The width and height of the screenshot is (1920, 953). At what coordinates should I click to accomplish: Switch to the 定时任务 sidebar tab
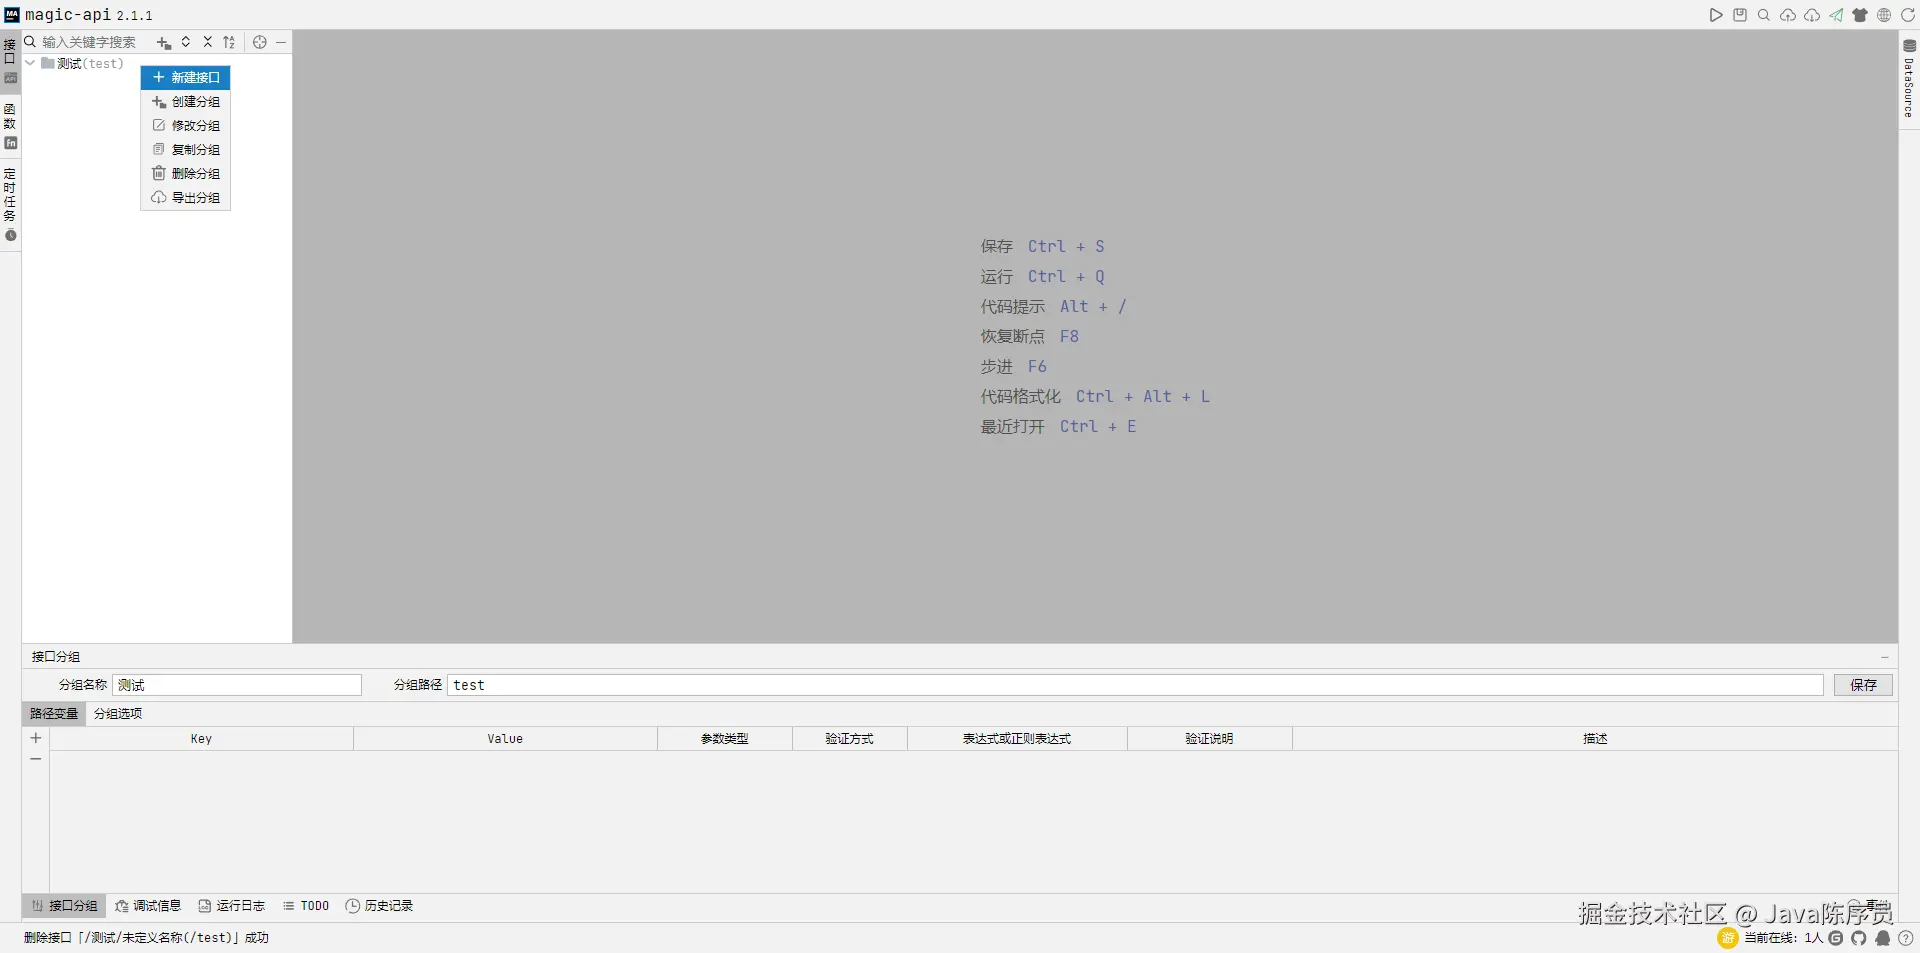click(x=10, y=205)
